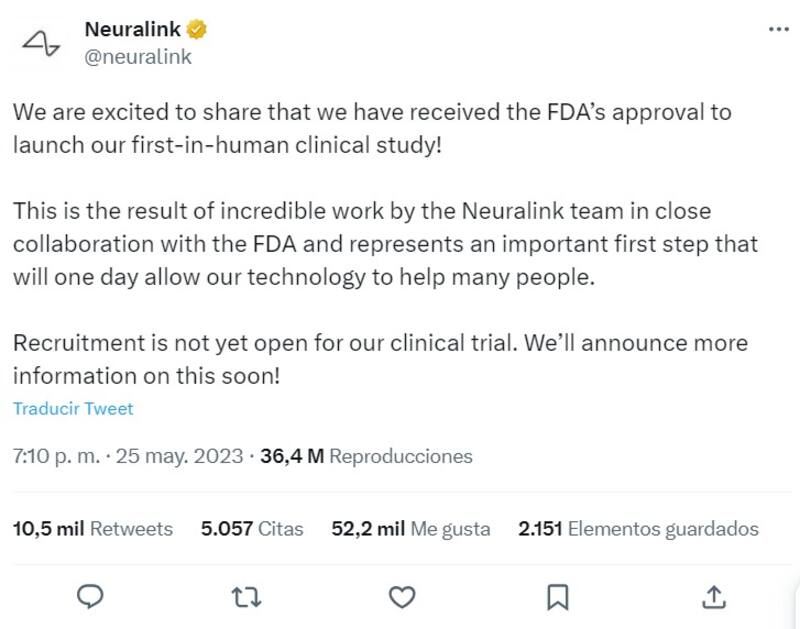Open the 5.057 Citas quotes list

pos(252,529)
